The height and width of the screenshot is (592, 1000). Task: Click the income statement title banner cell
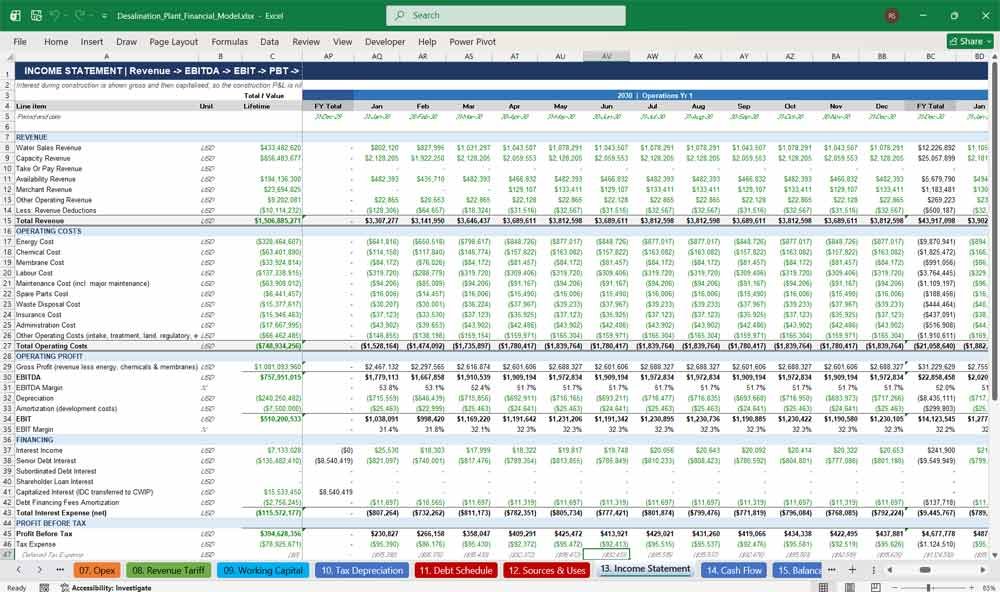(x=161, y=71)
